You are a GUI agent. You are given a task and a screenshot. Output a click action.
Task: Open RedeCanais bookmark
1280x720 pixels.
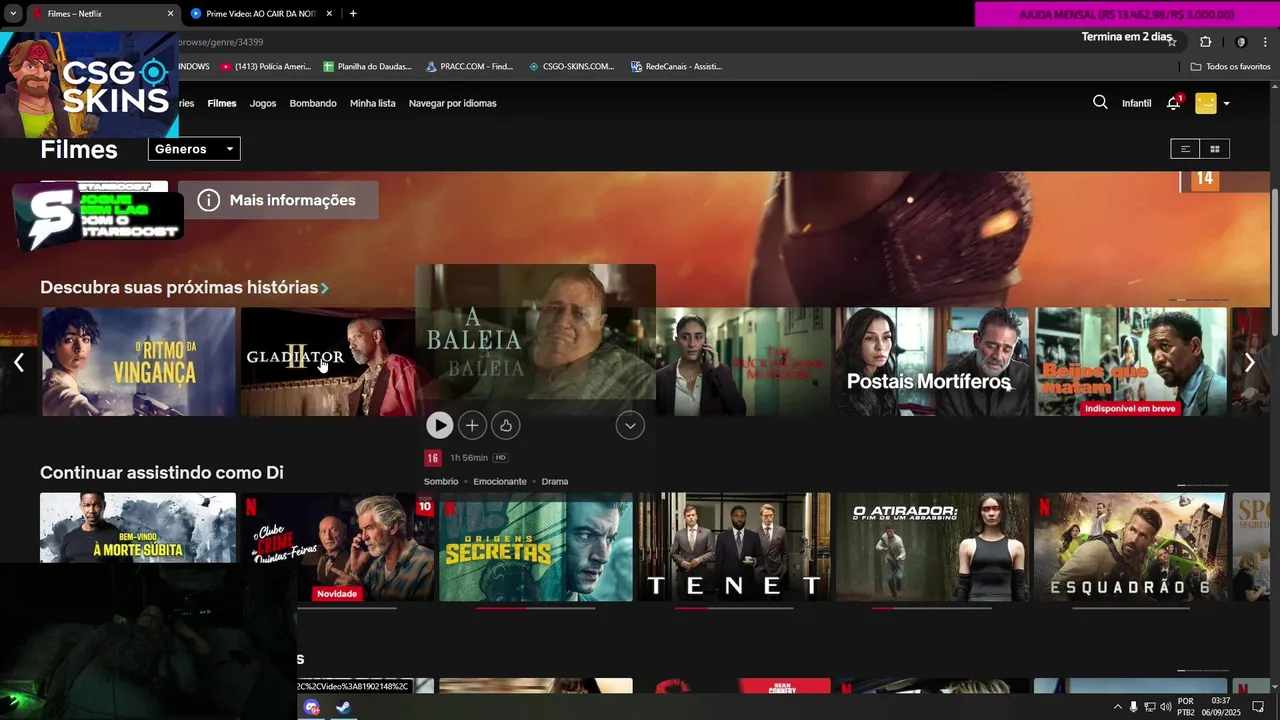pyautogui.click(x=676, y=66)
